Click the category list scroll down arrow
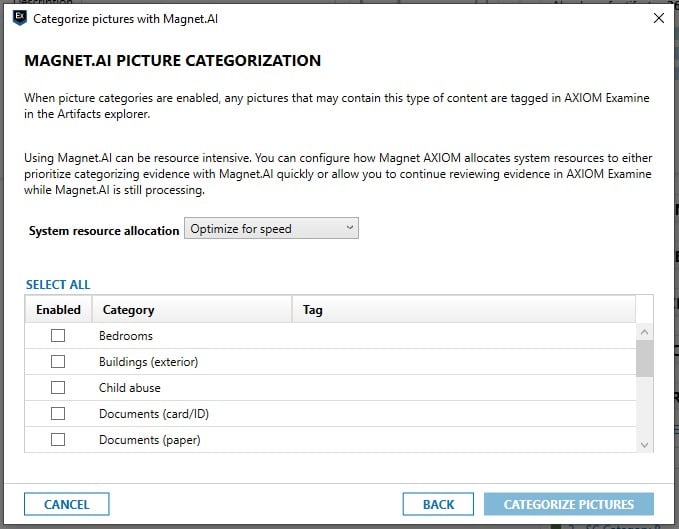 (x=644, y=445)
